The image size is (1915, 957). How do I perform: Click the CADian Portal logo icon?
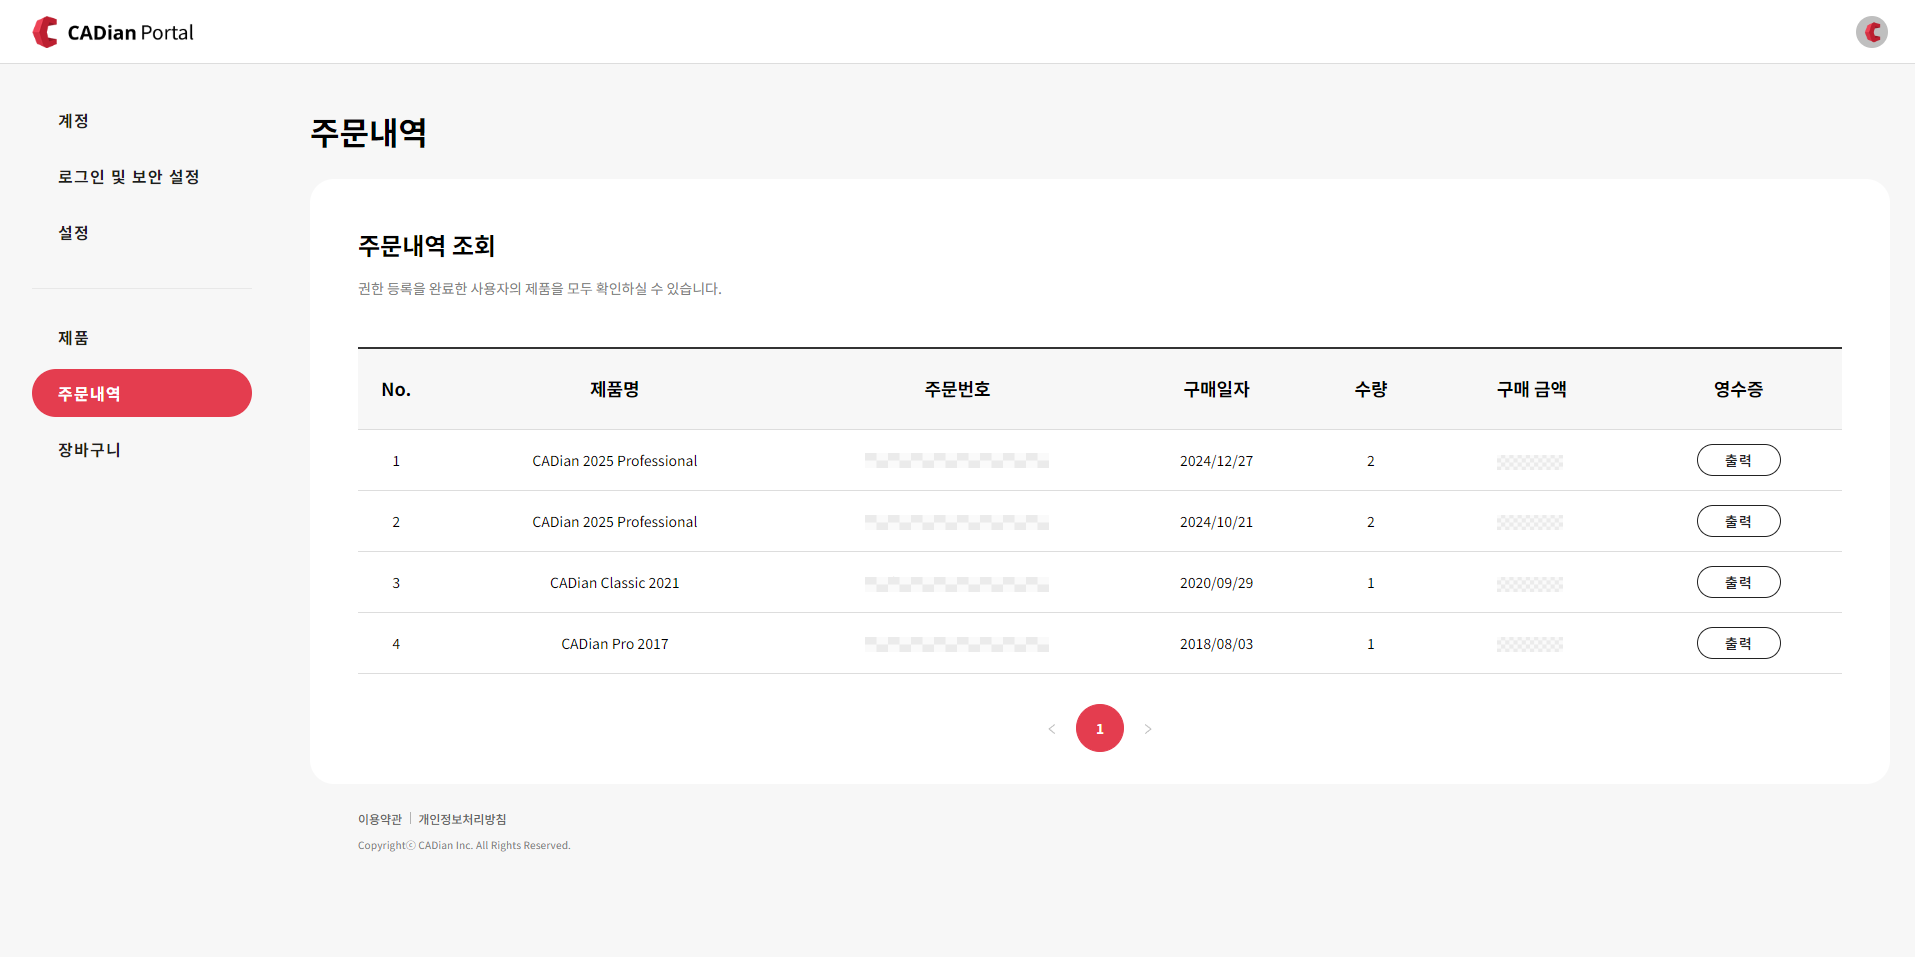(45, 32)
